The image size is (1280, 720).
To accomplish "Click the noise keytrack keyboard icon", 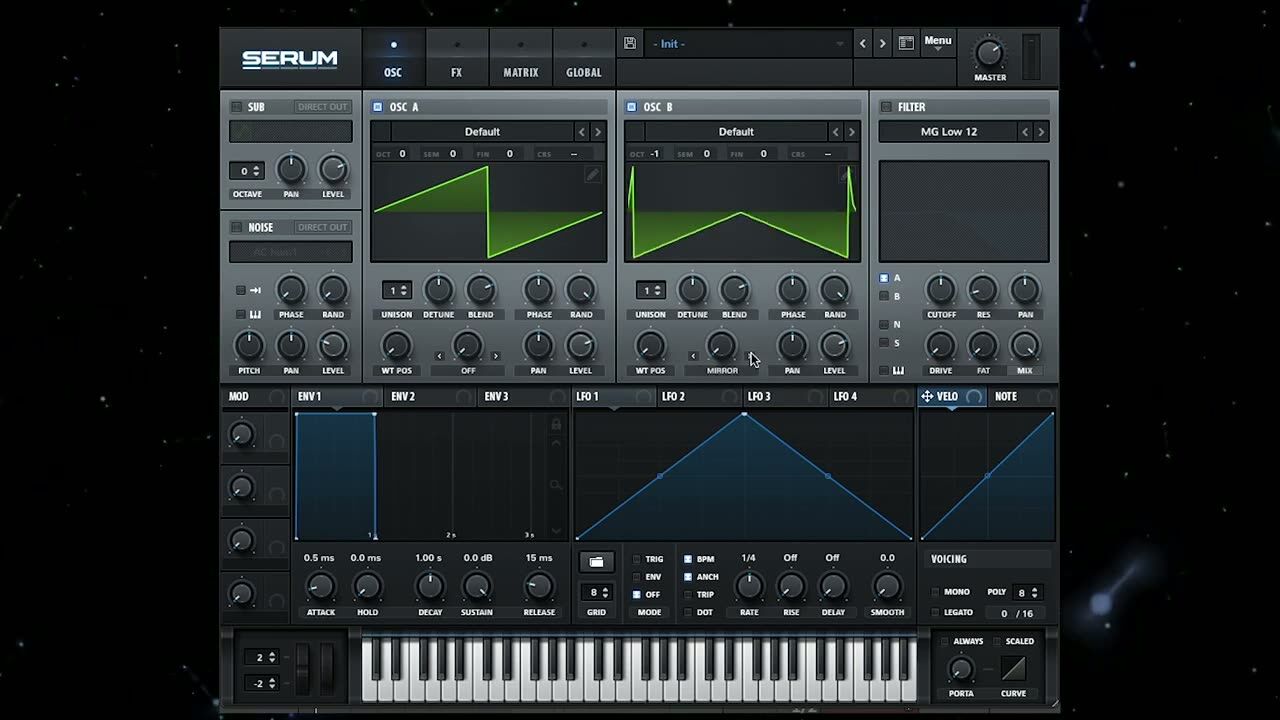I will [x=255, y=314].
